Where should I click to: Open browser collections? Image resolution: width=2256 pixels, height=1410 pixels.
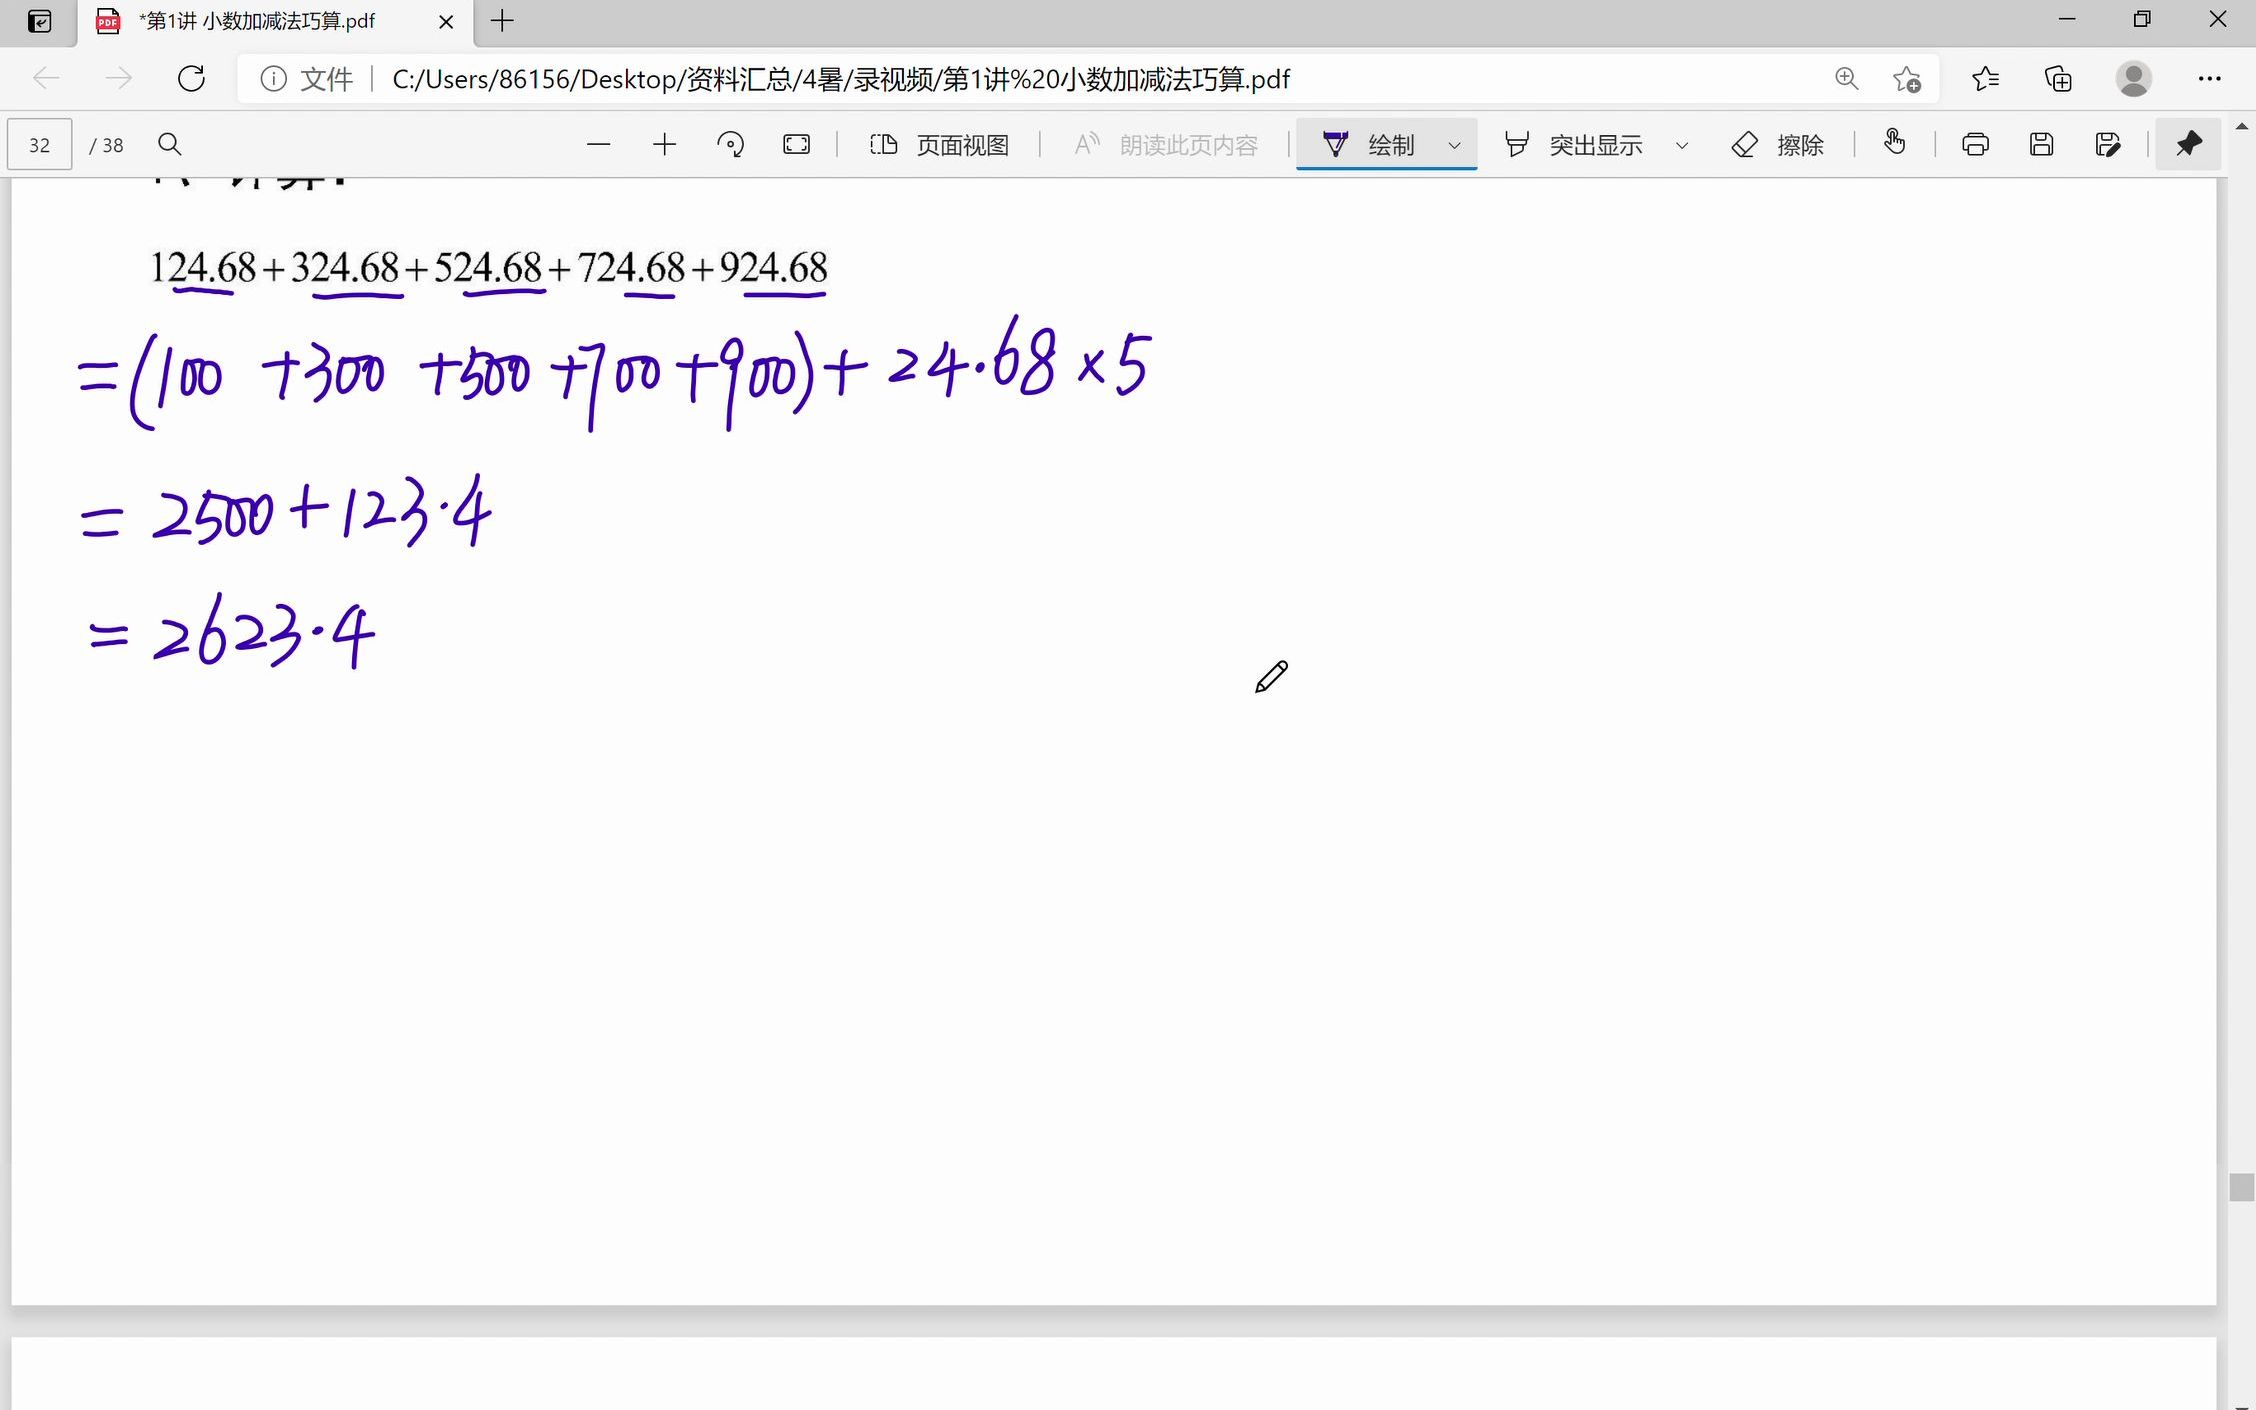[x=2058, y=79]
